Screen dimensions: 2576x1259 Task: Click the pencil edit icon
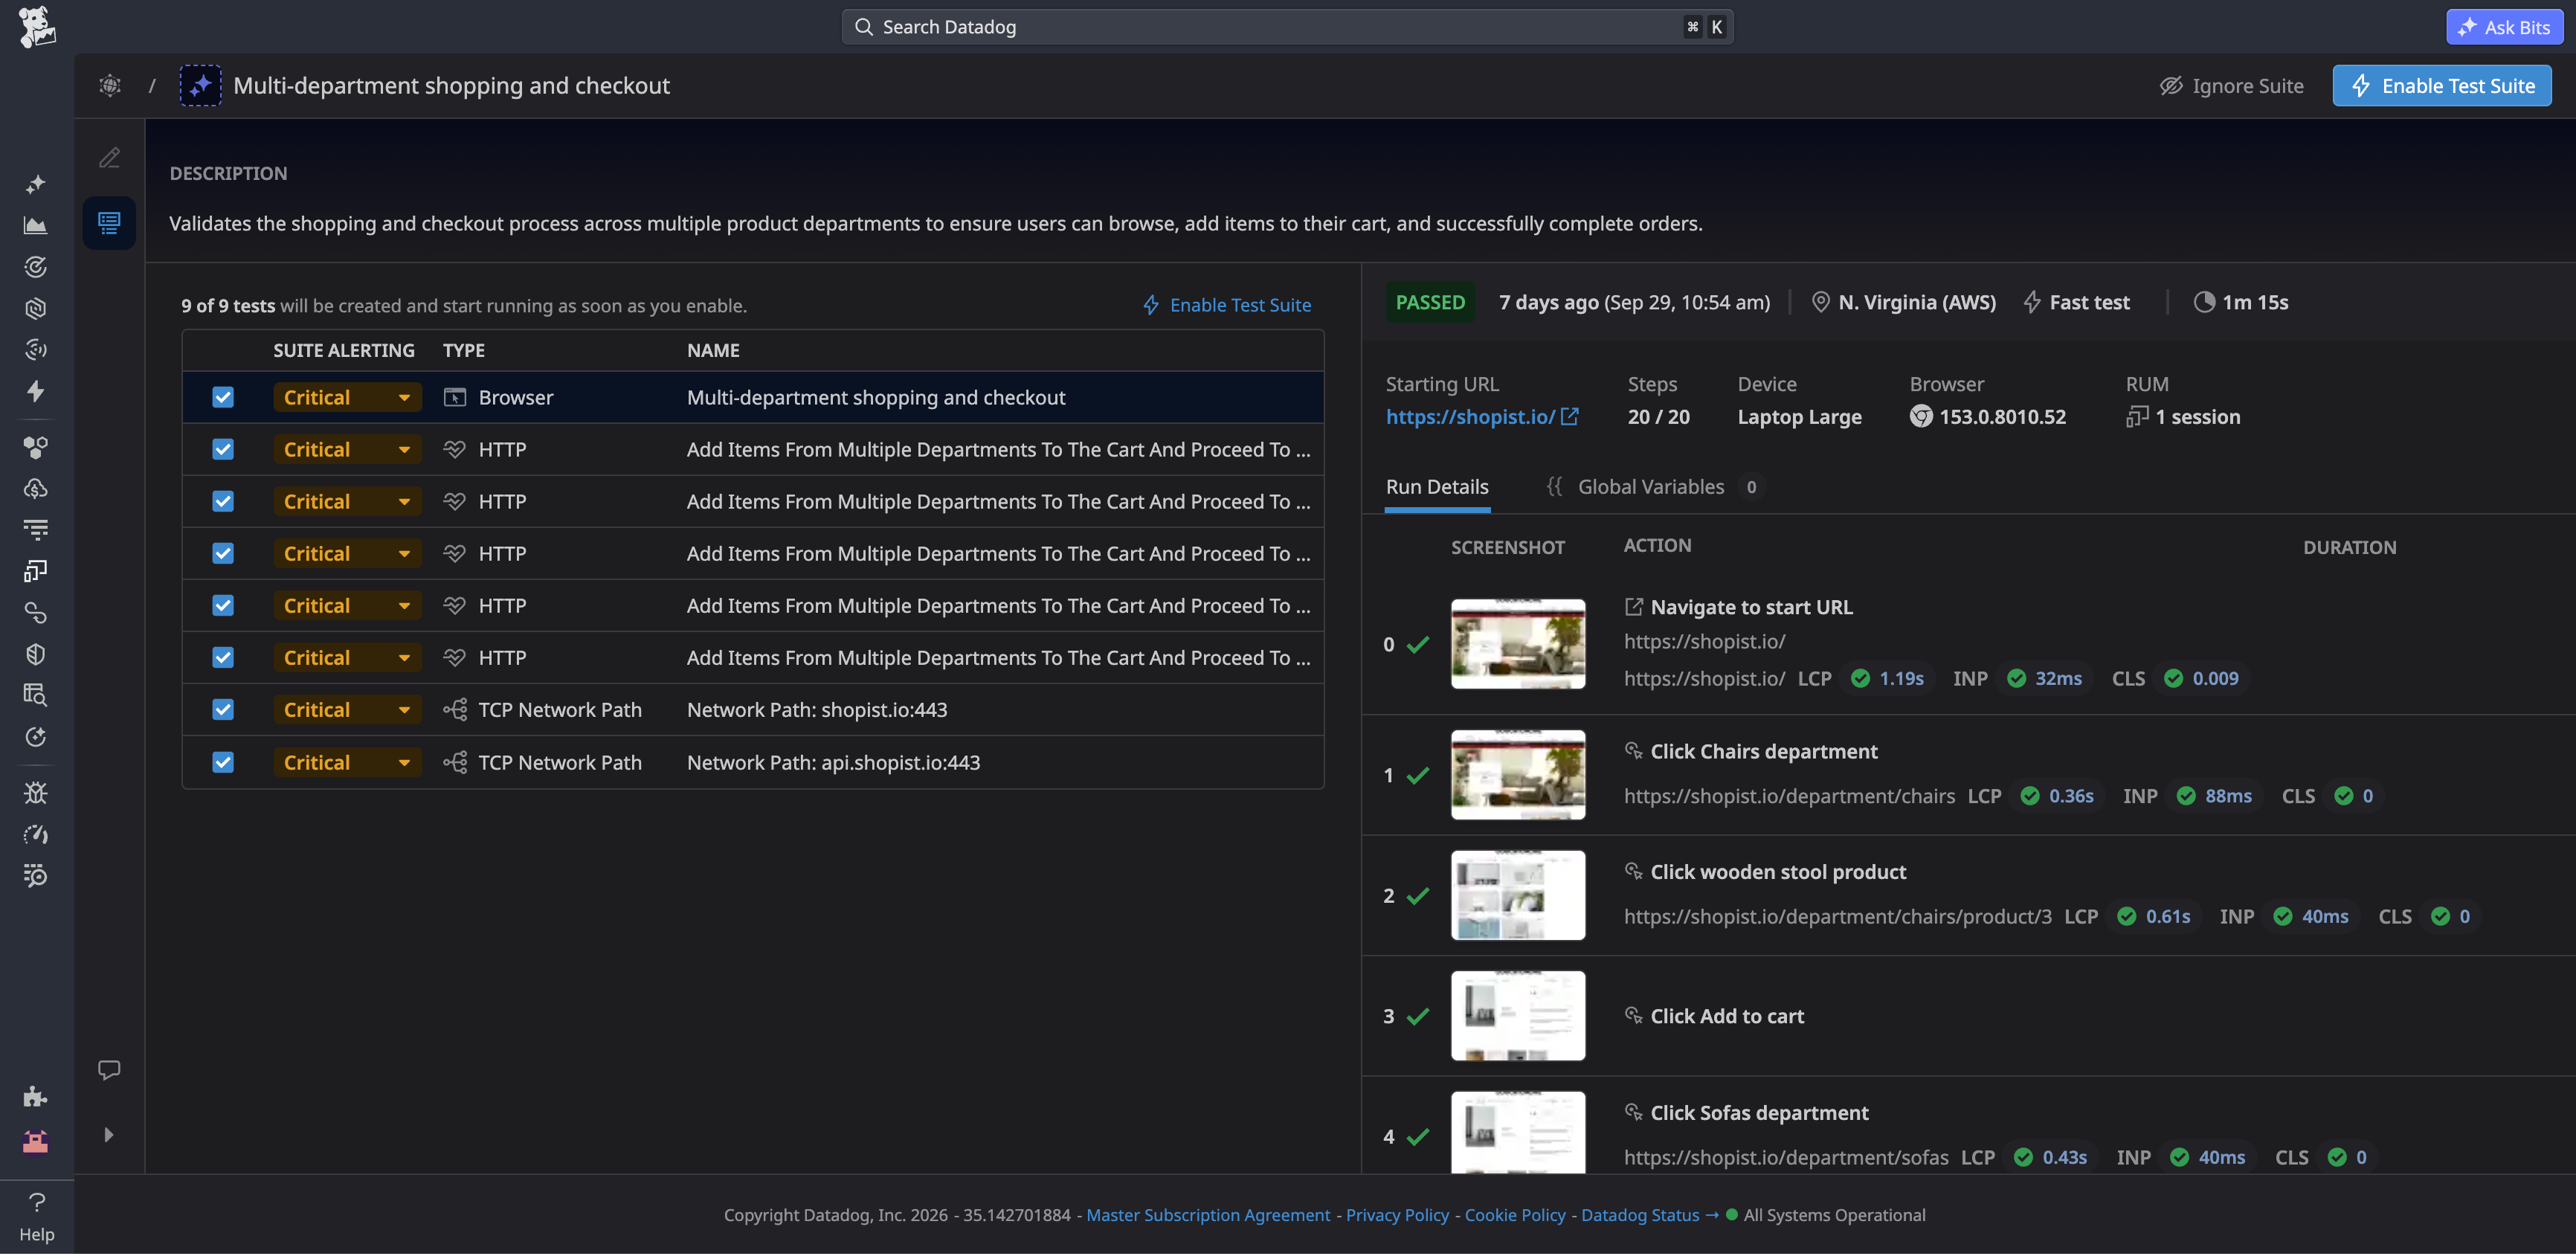click(x=110, y=158)
